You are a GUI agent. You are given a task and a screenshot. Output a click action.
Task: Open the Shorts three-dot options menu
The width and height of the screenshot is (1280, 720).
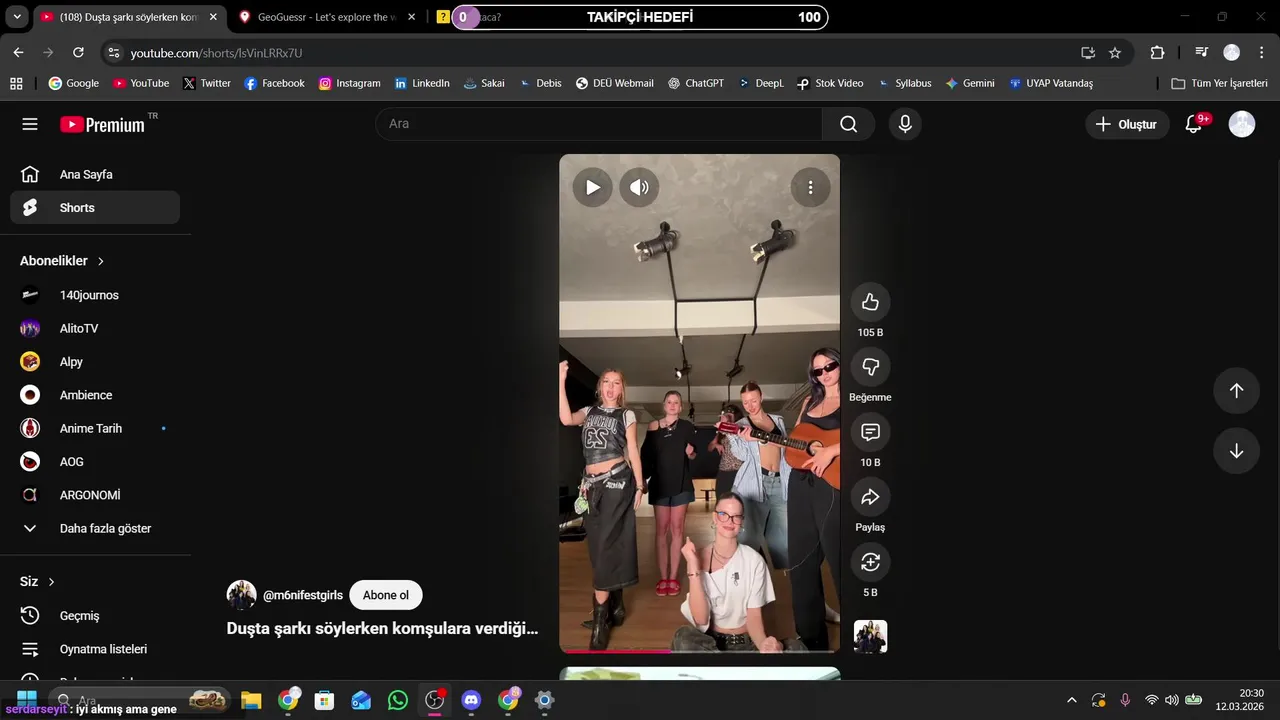point(810,187)
